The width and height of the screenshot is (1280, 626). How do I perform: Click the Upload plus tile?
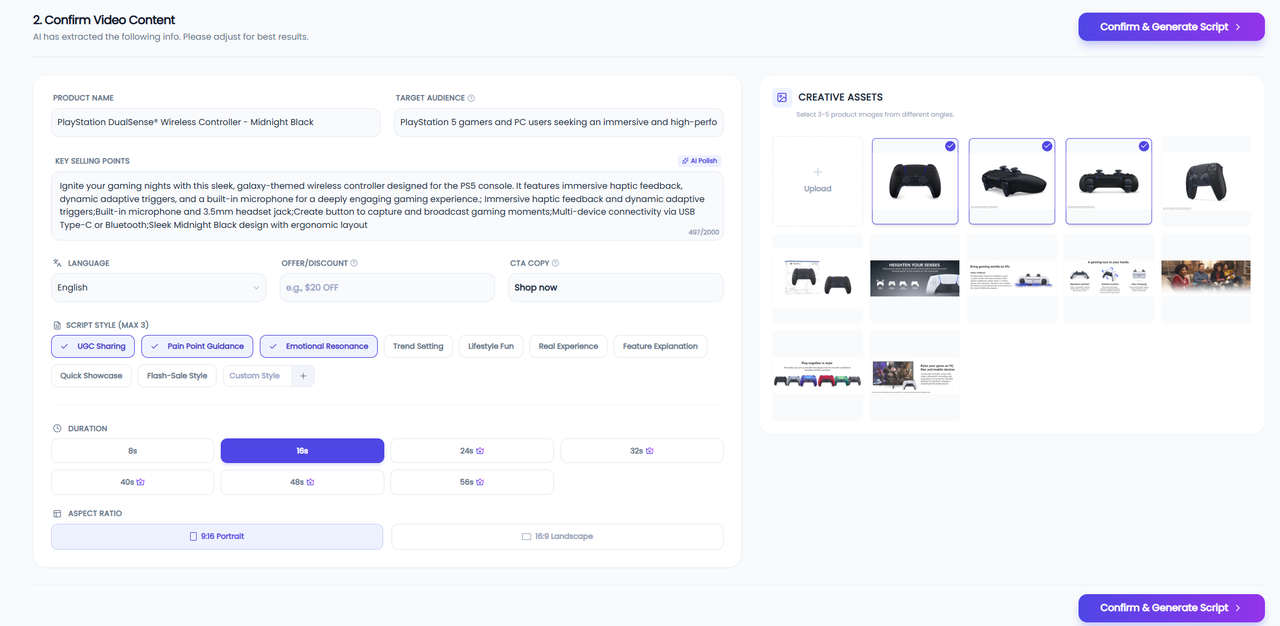click(x=817, y=181)
